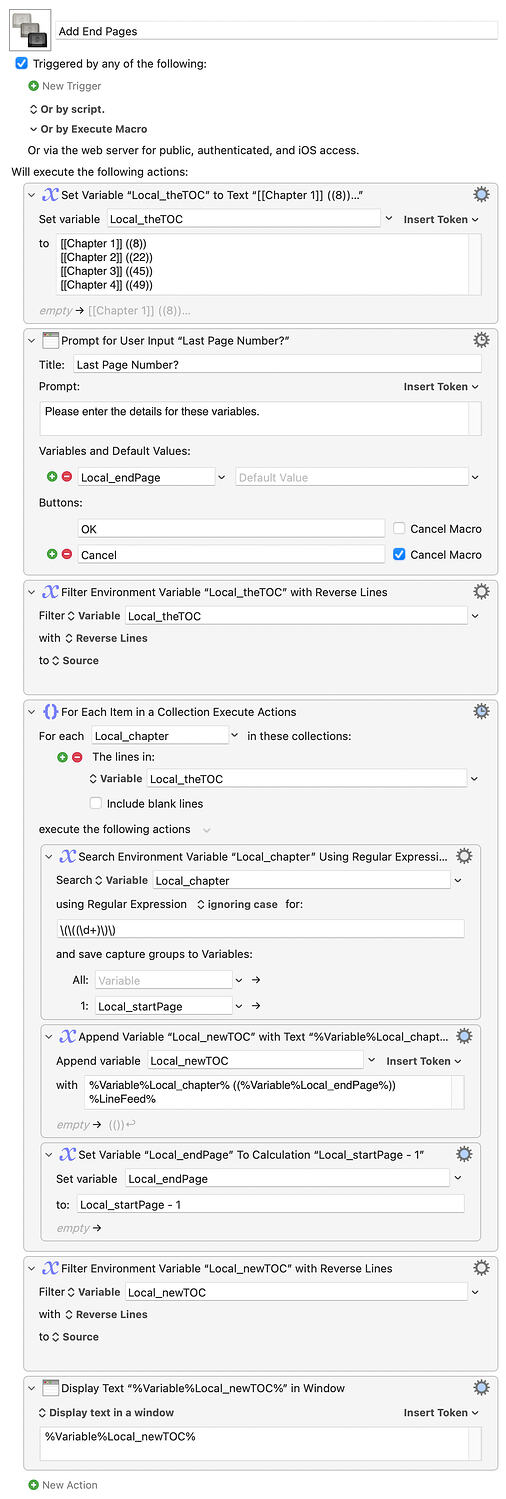Click the Last Page Number? title field

(277, 365)
